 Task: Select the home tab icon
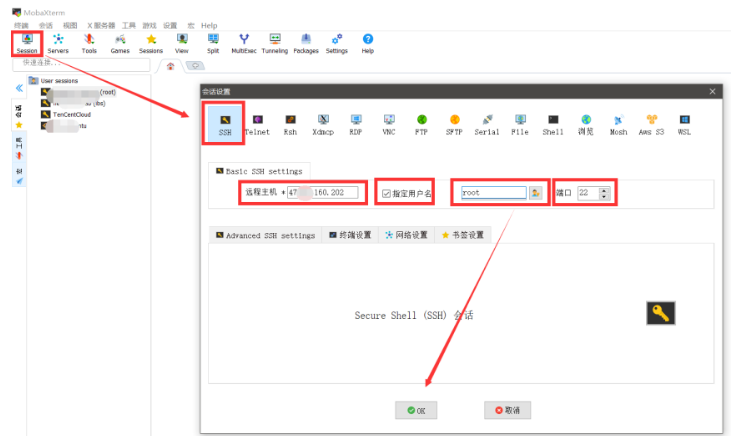click(170, 66)
